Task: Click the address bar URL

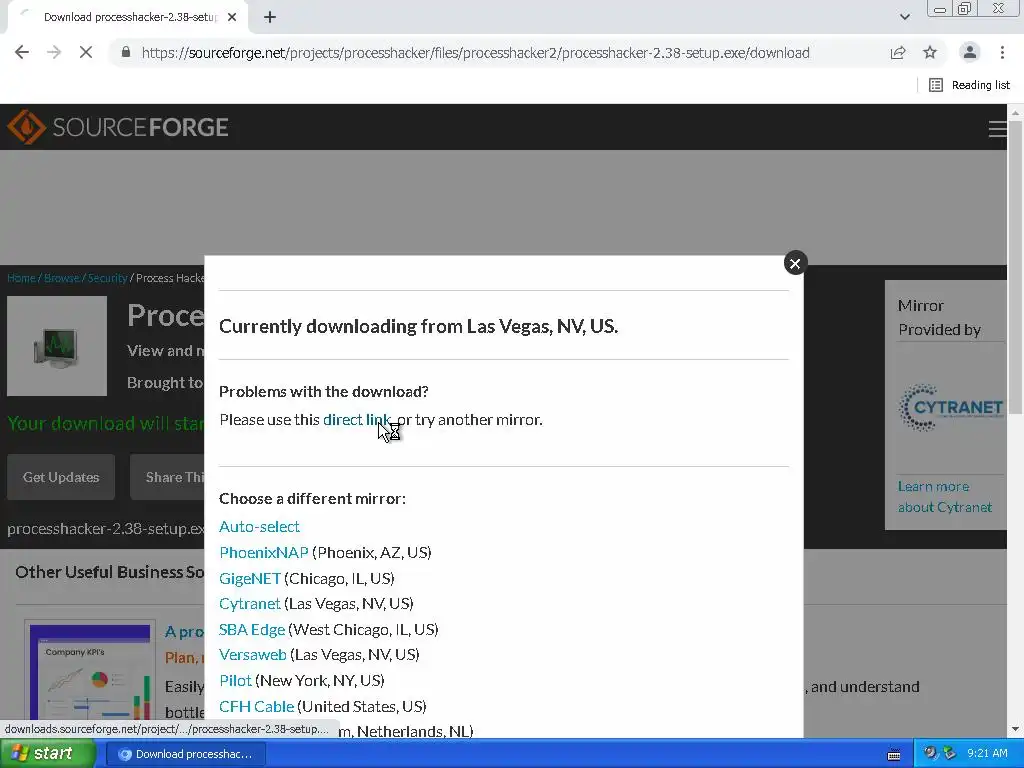Action: coord(475,53)
